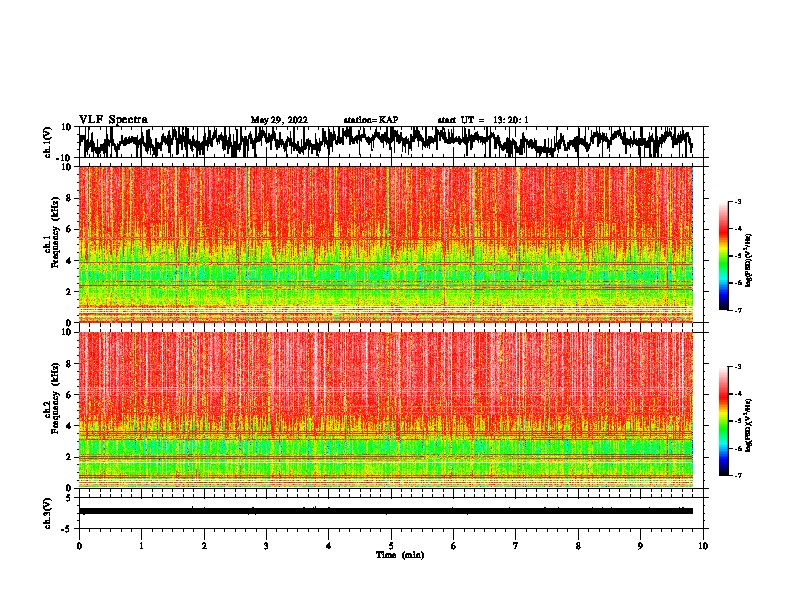Click the ch.1 spectrogram plot area

pos(386,244)
